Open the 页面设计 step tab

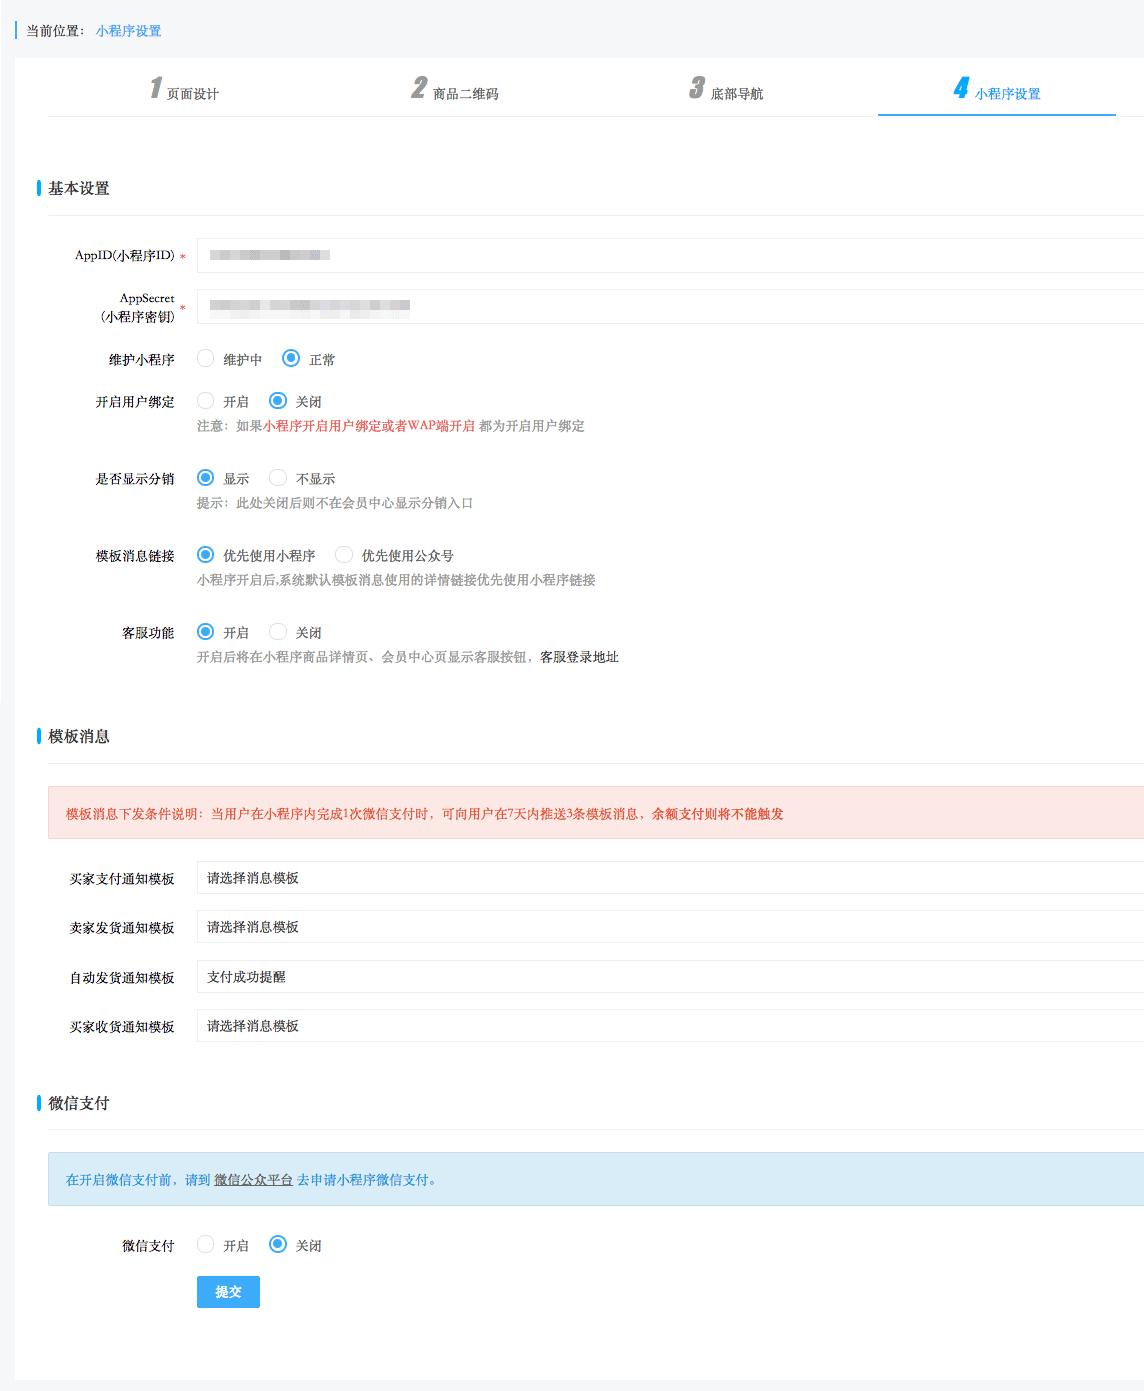pos(185,92)
